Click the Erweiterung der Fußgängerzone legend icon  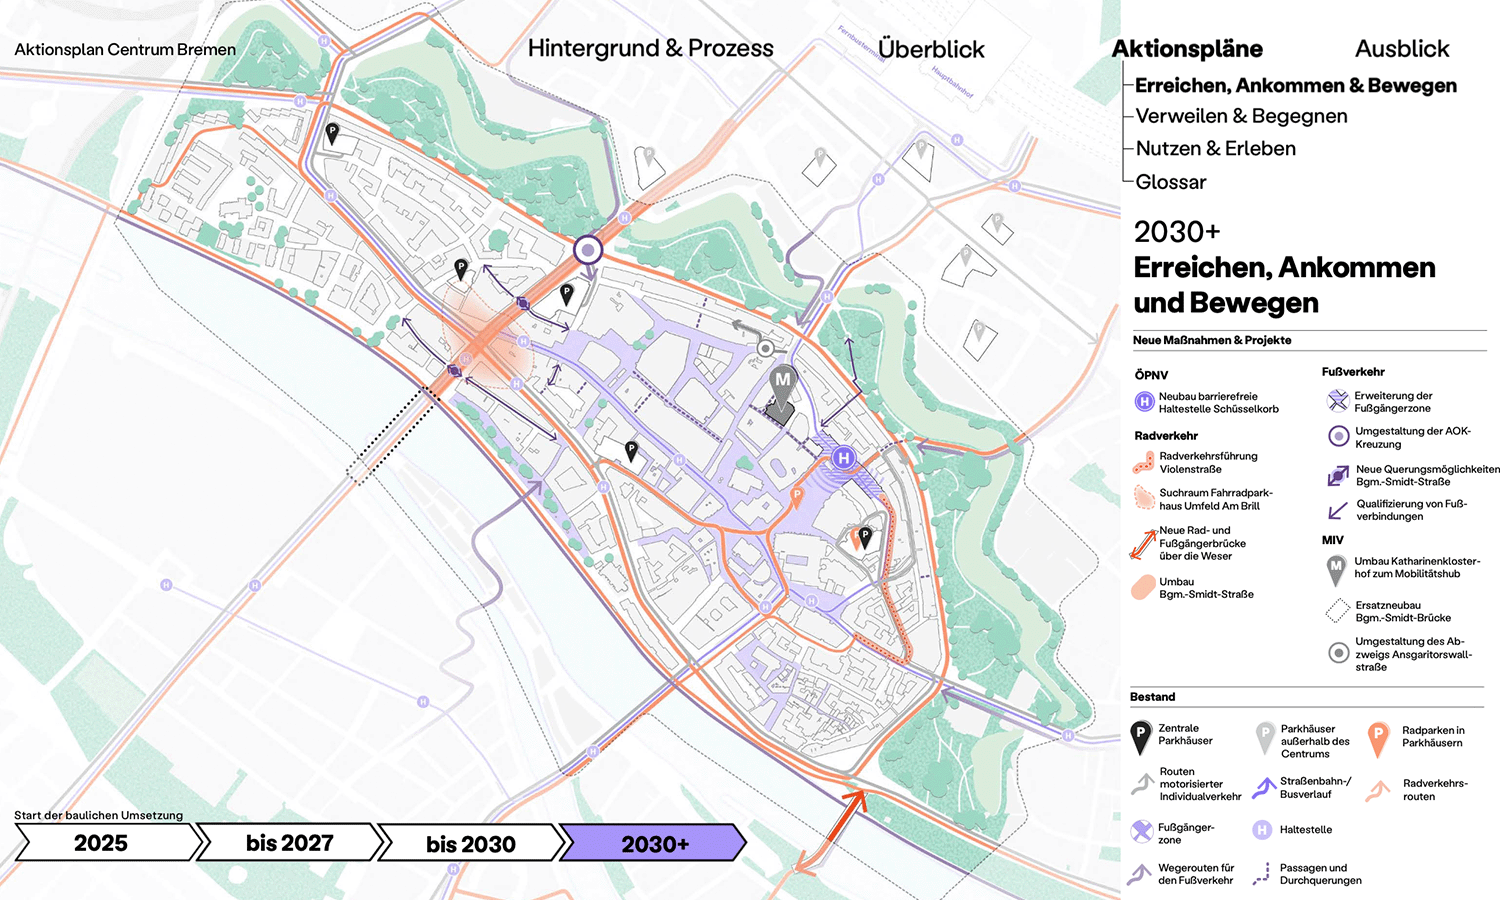coord(1338,401)
